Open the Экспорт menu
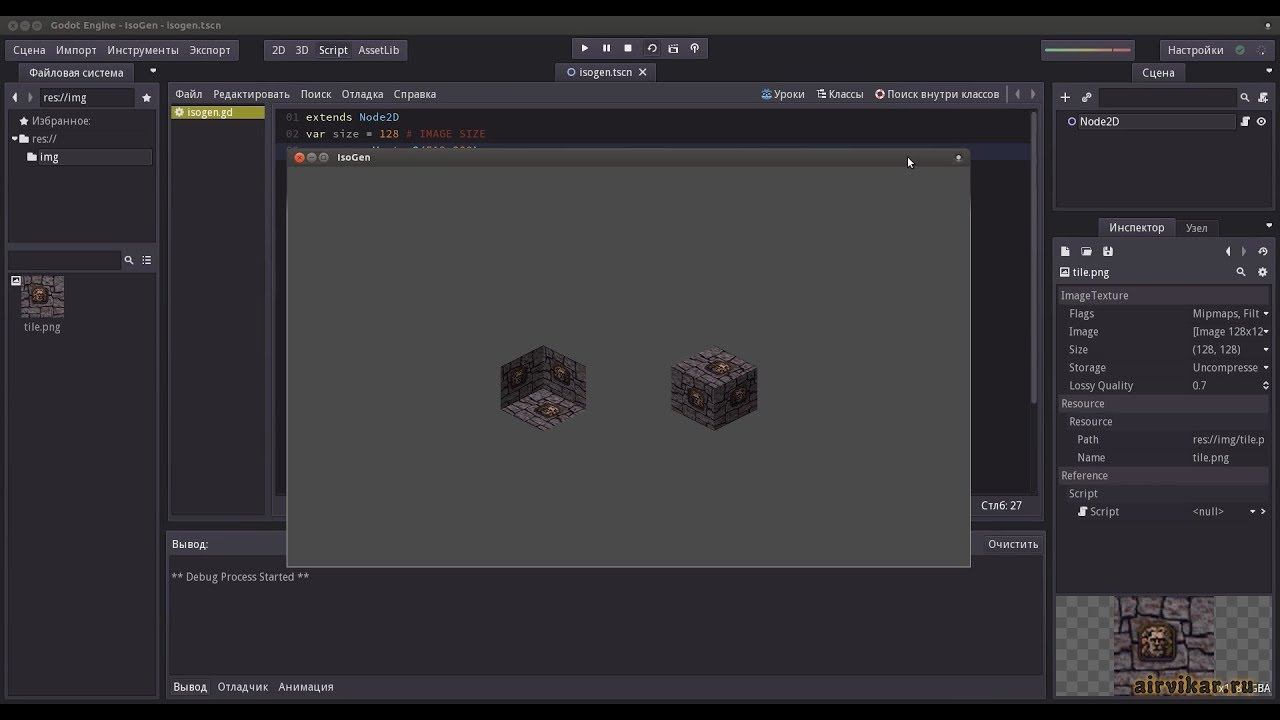Screen dimensions: 1280x720 (x=210, y=50)
